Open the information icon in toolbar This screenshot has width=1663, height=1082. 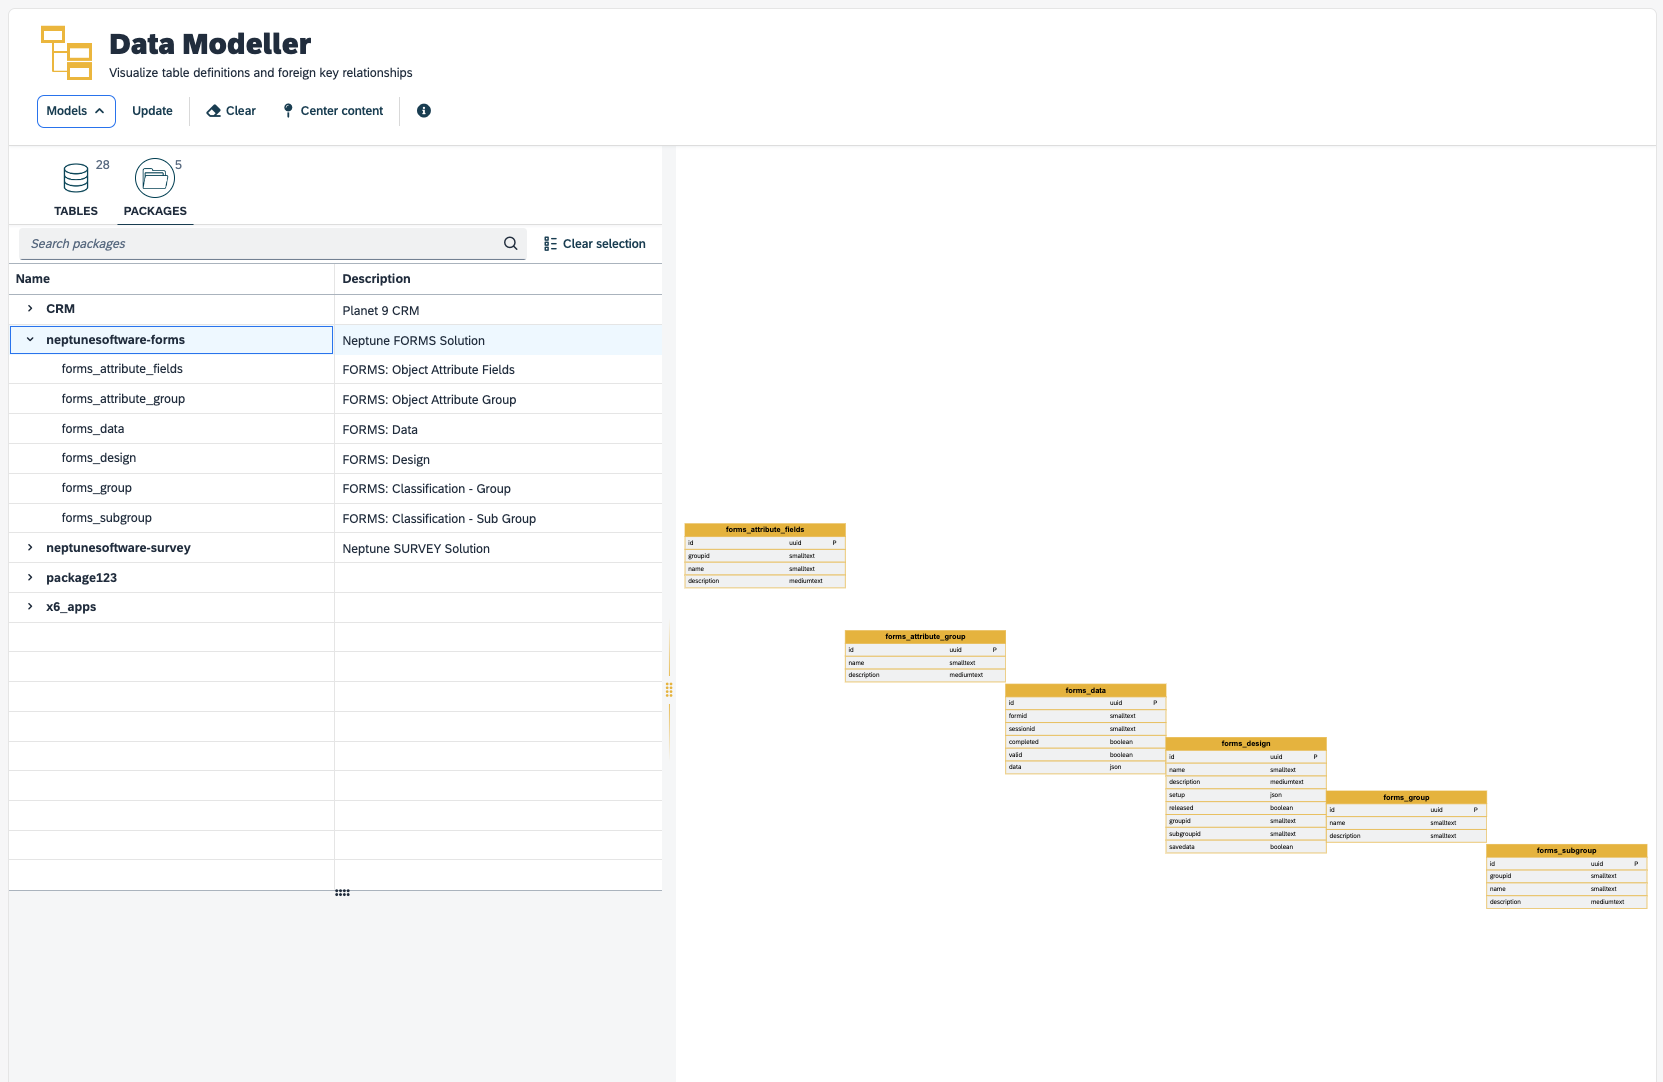(424, 111)
